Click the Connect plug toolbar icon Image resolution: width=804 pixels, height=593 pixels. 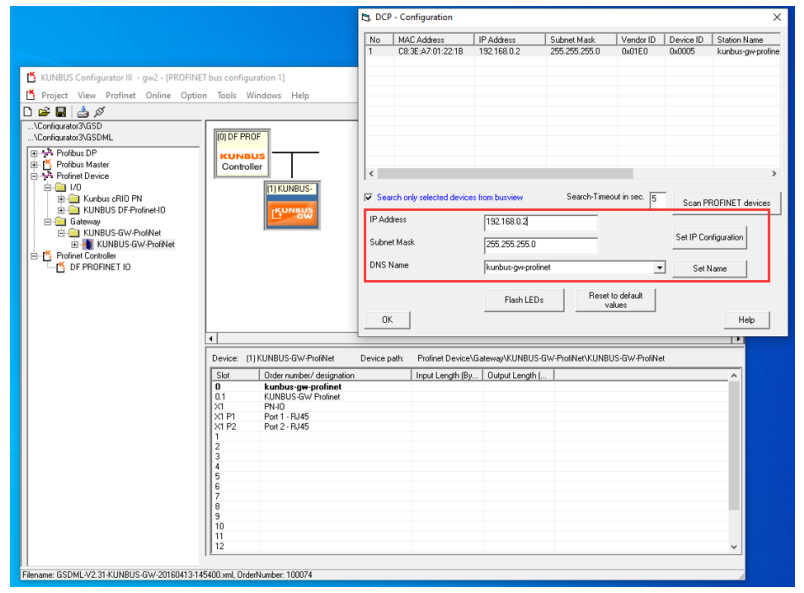pos(100,111)
